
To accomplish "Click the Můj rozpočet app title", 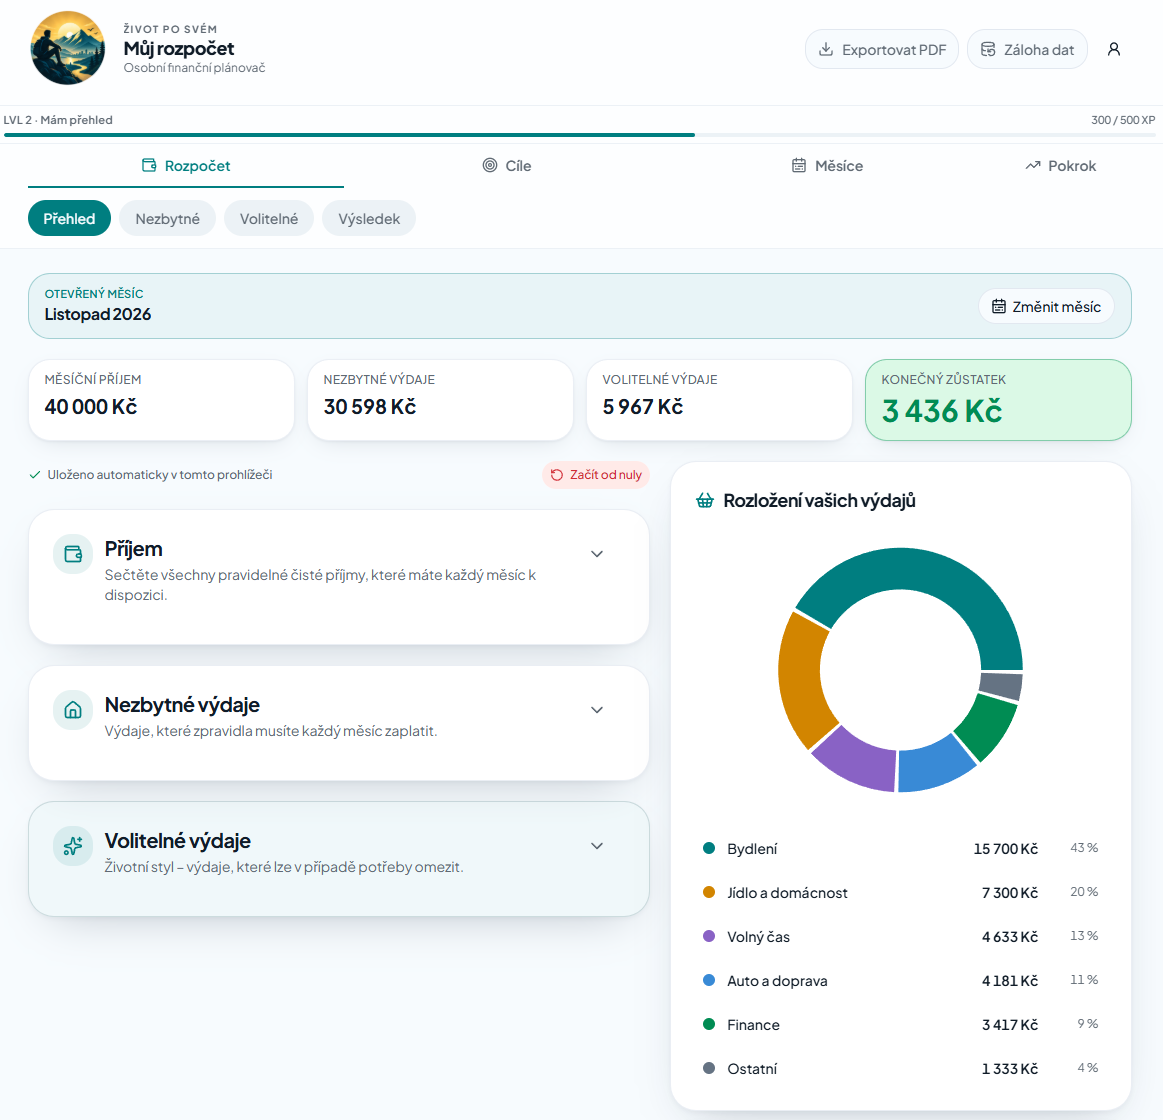I will pyautogui.click(x=179, y=49).
